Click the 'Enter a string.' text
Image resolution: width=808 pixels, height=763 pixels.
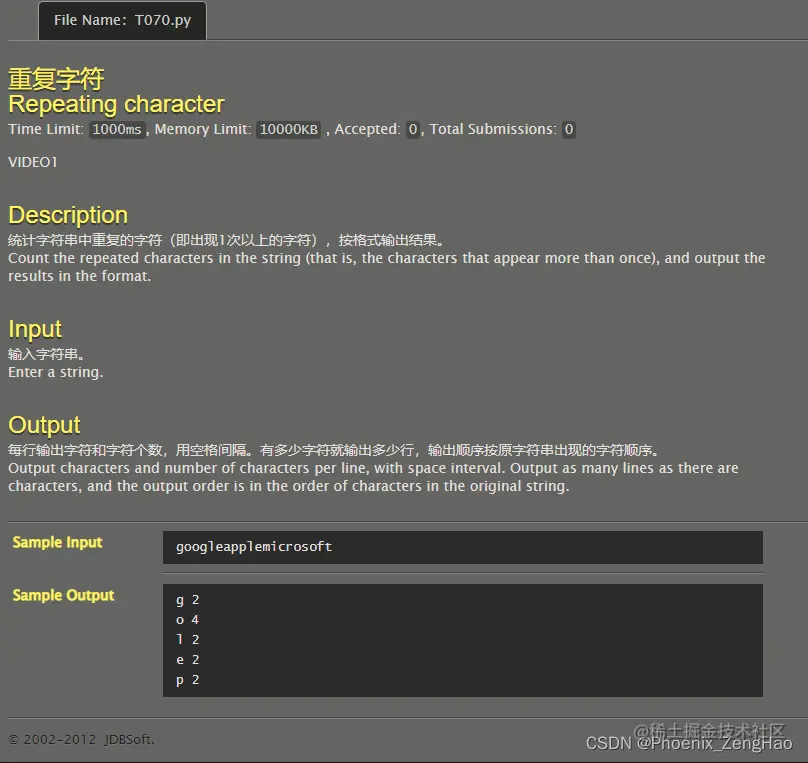[x=56, y=372]
